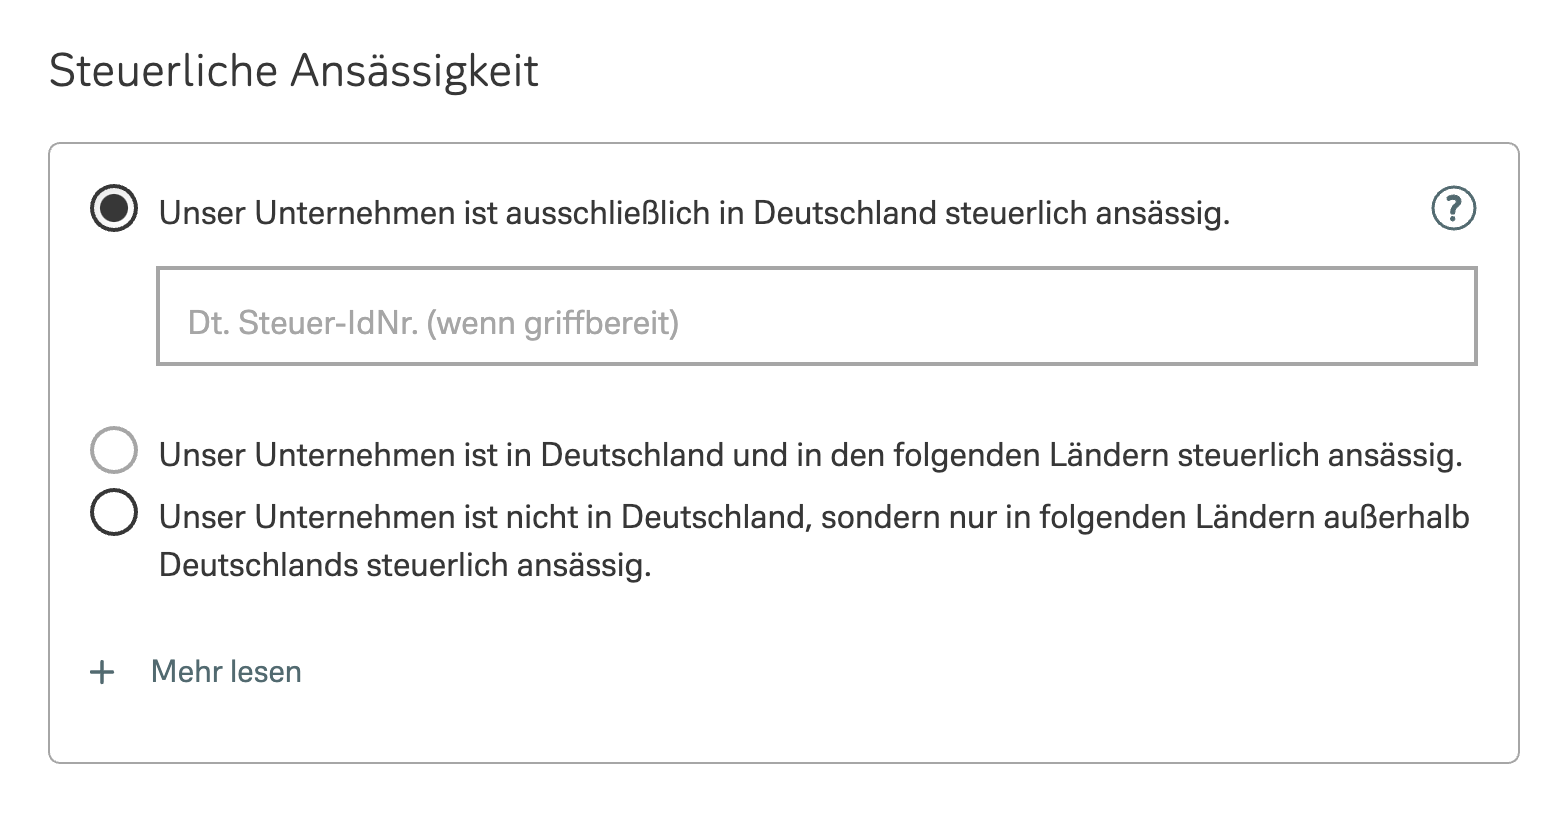The image size is (1554, 822).
Task: Focus the German tax ID number text box
Action: pyautogui.click(x=816, y=316)
